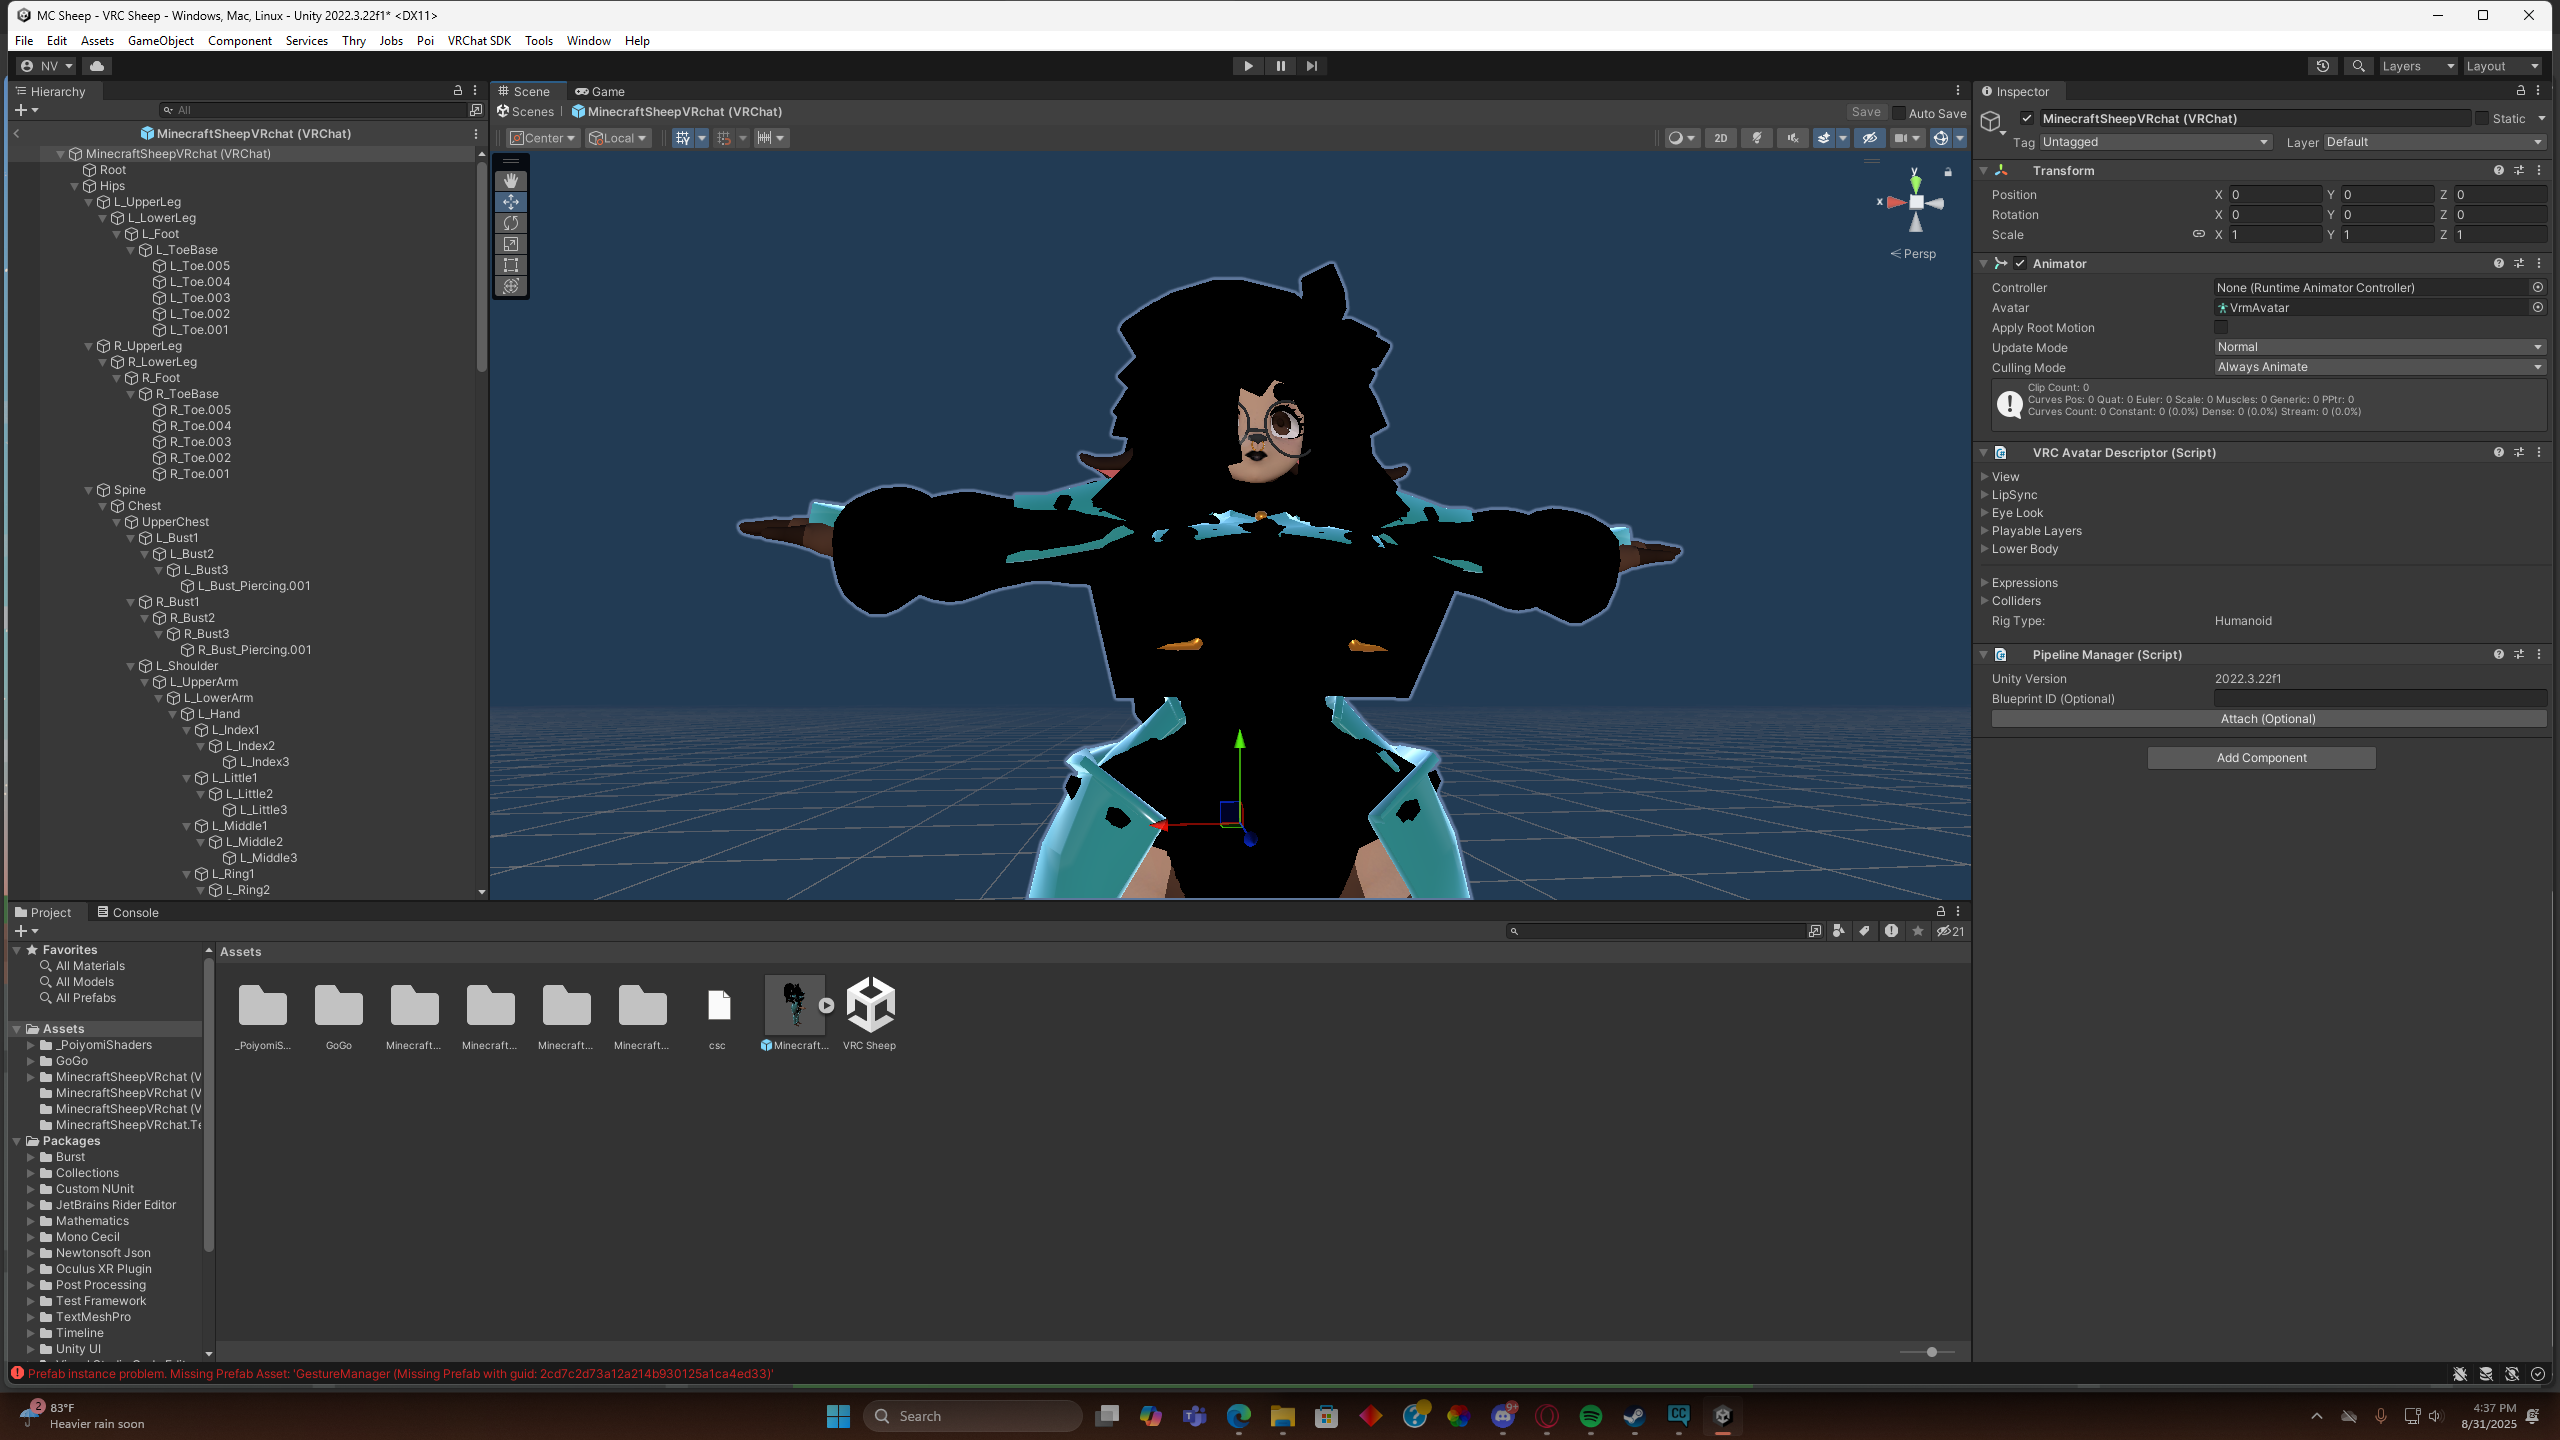The image size is (2560, 1440).
Task: Click the Add Component button
Action: click(2260, 758)
